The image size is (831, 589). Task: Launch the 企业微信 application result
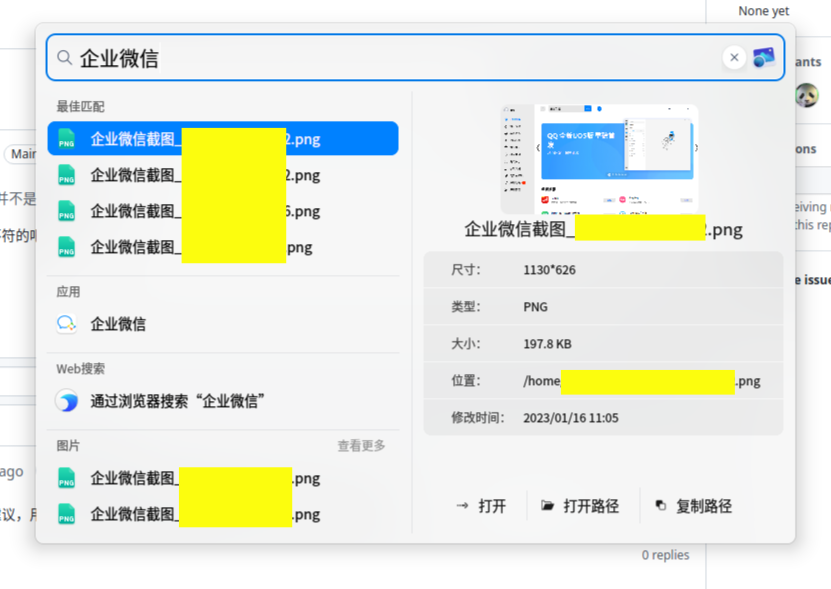223,323
